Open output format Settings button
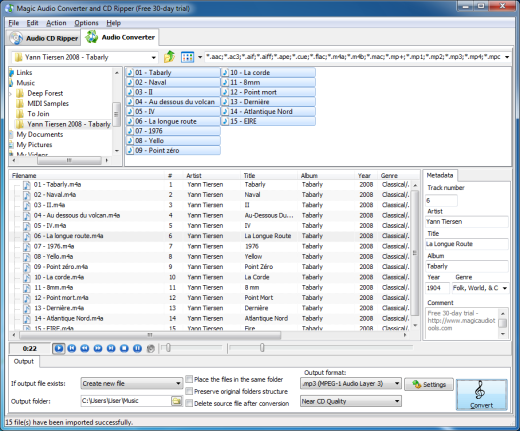The width and height of the screenshot is (520, 431). pos(429,385)
